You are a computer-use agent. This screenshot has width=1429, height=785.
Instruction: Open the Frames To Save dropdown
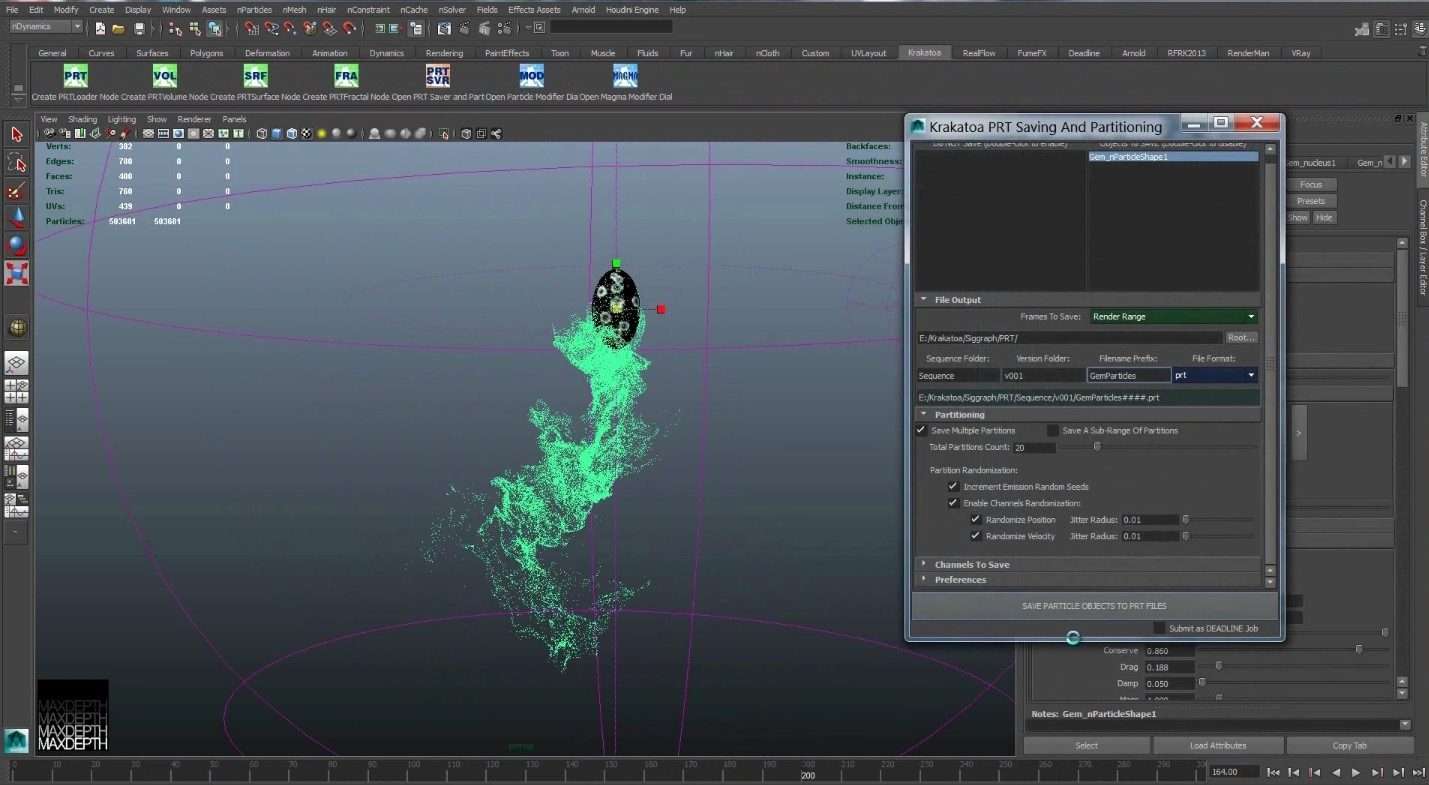point(1174,316)
